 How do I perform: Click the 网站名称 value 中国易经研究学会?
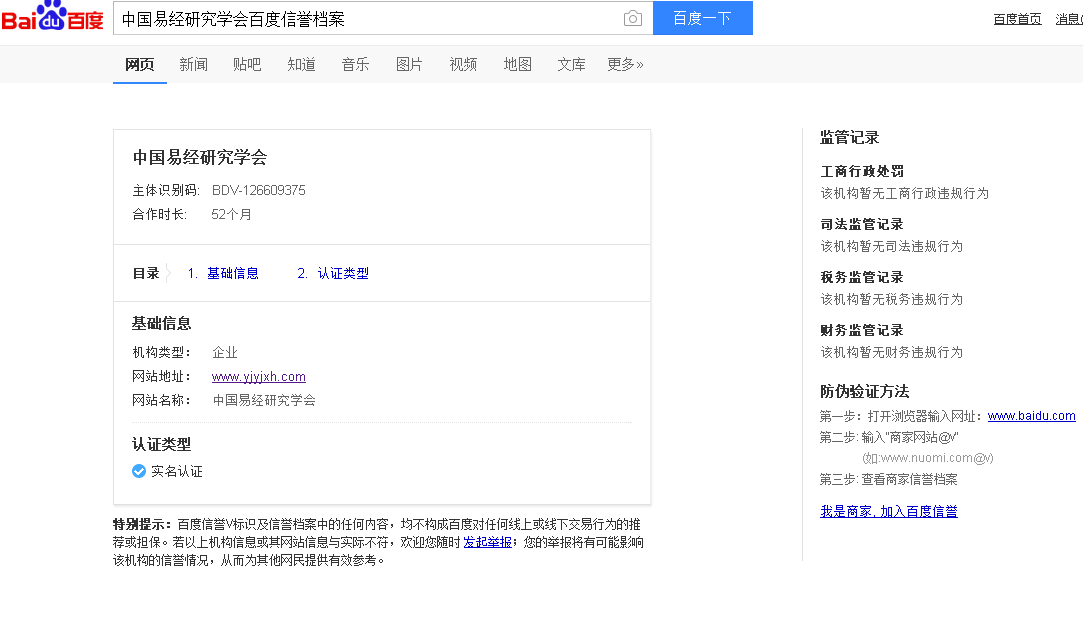264,401
